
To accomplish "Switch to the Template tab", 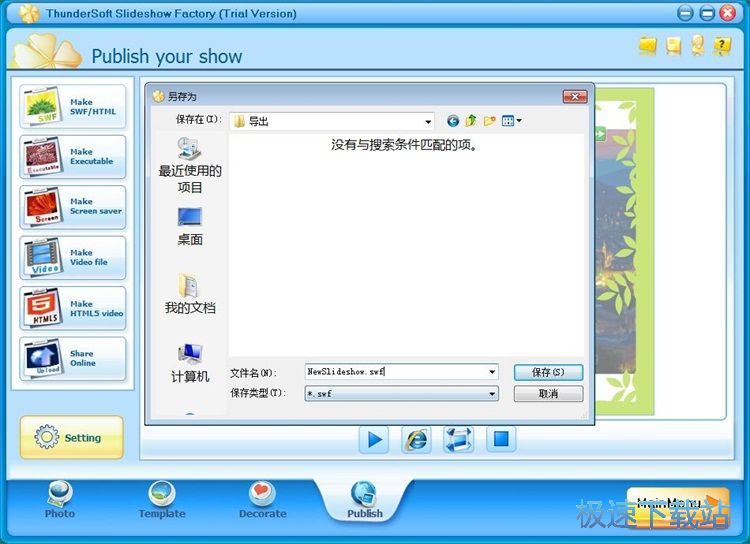I will (x=162, y=500).
